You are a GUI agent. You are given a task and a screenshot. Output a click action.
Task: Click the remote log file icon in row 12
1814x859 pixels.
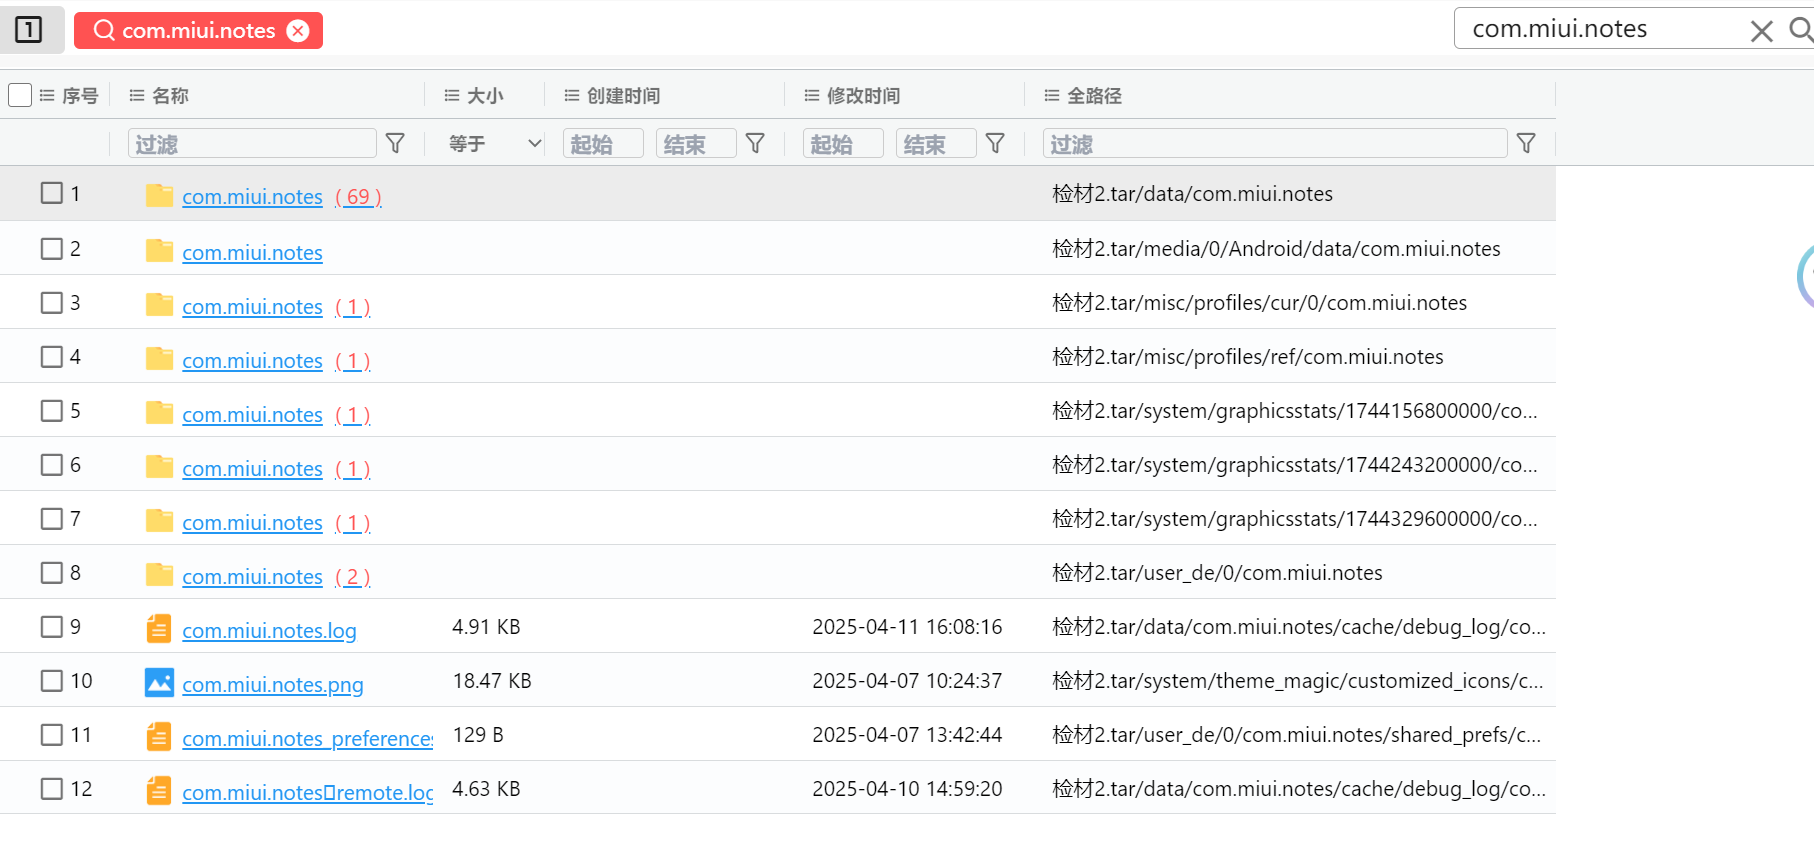tap(159, 790)
